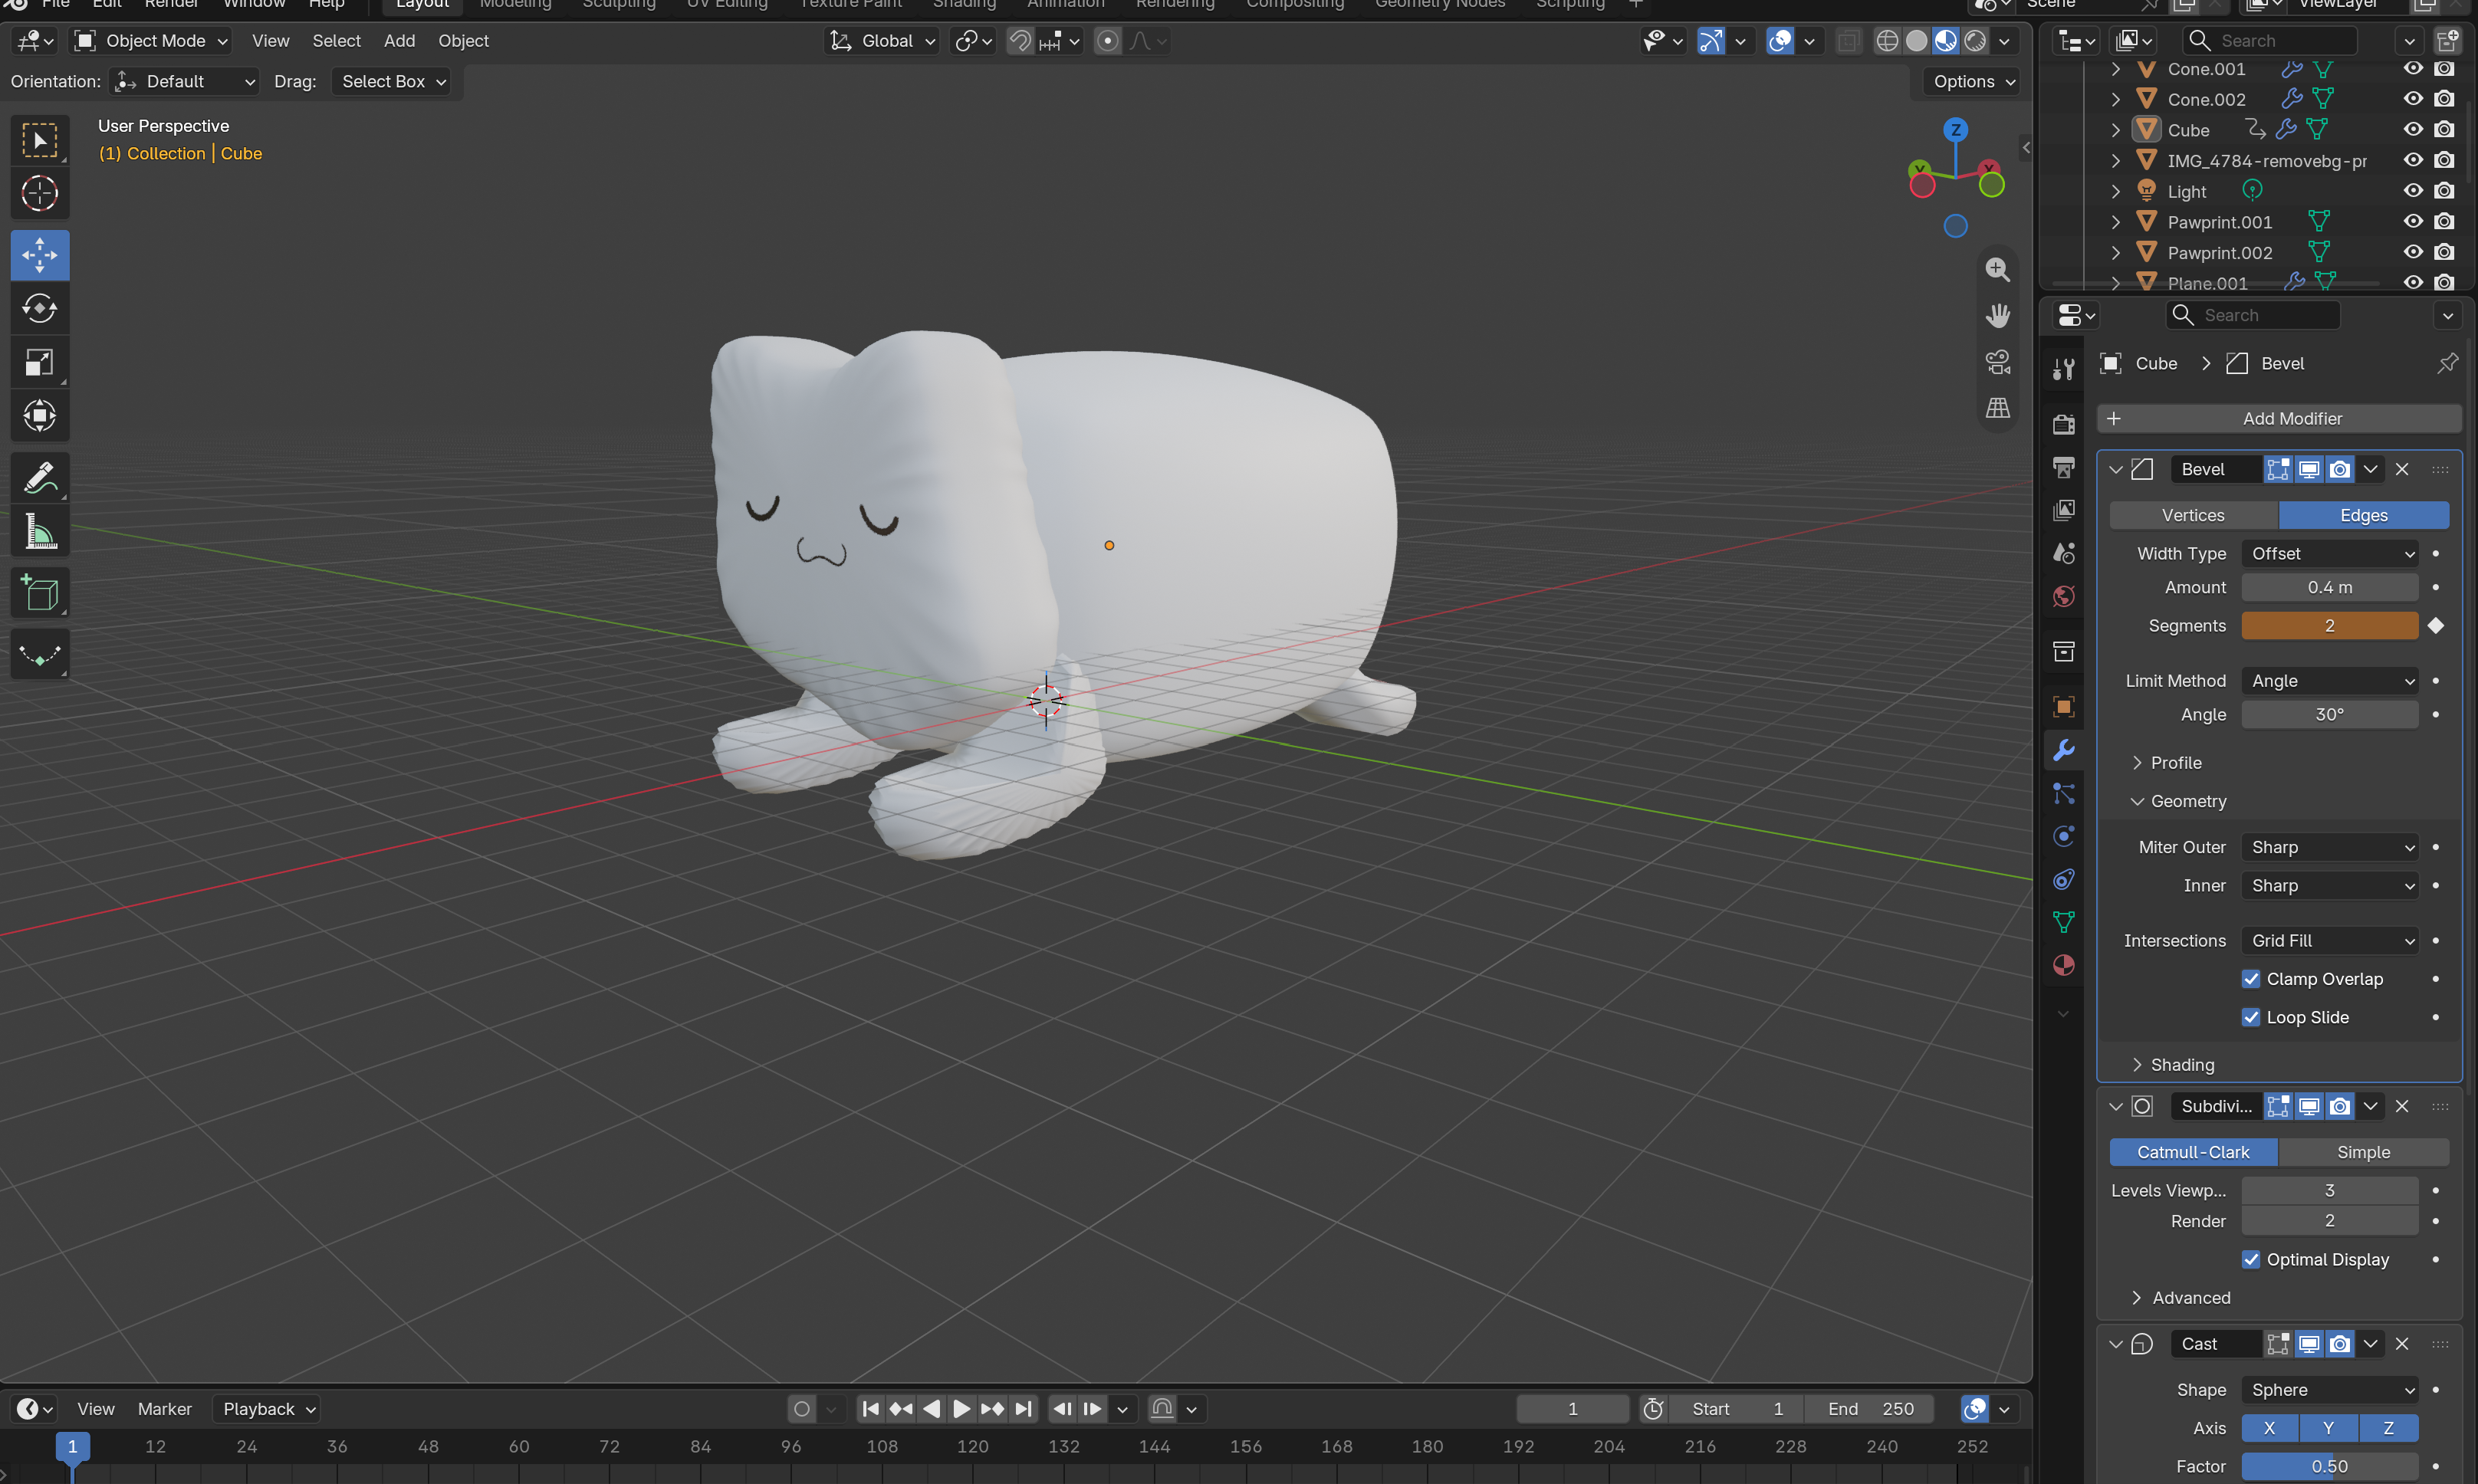
Task: Open the Miter Outer dropdown
Action: click(2329, 847)
